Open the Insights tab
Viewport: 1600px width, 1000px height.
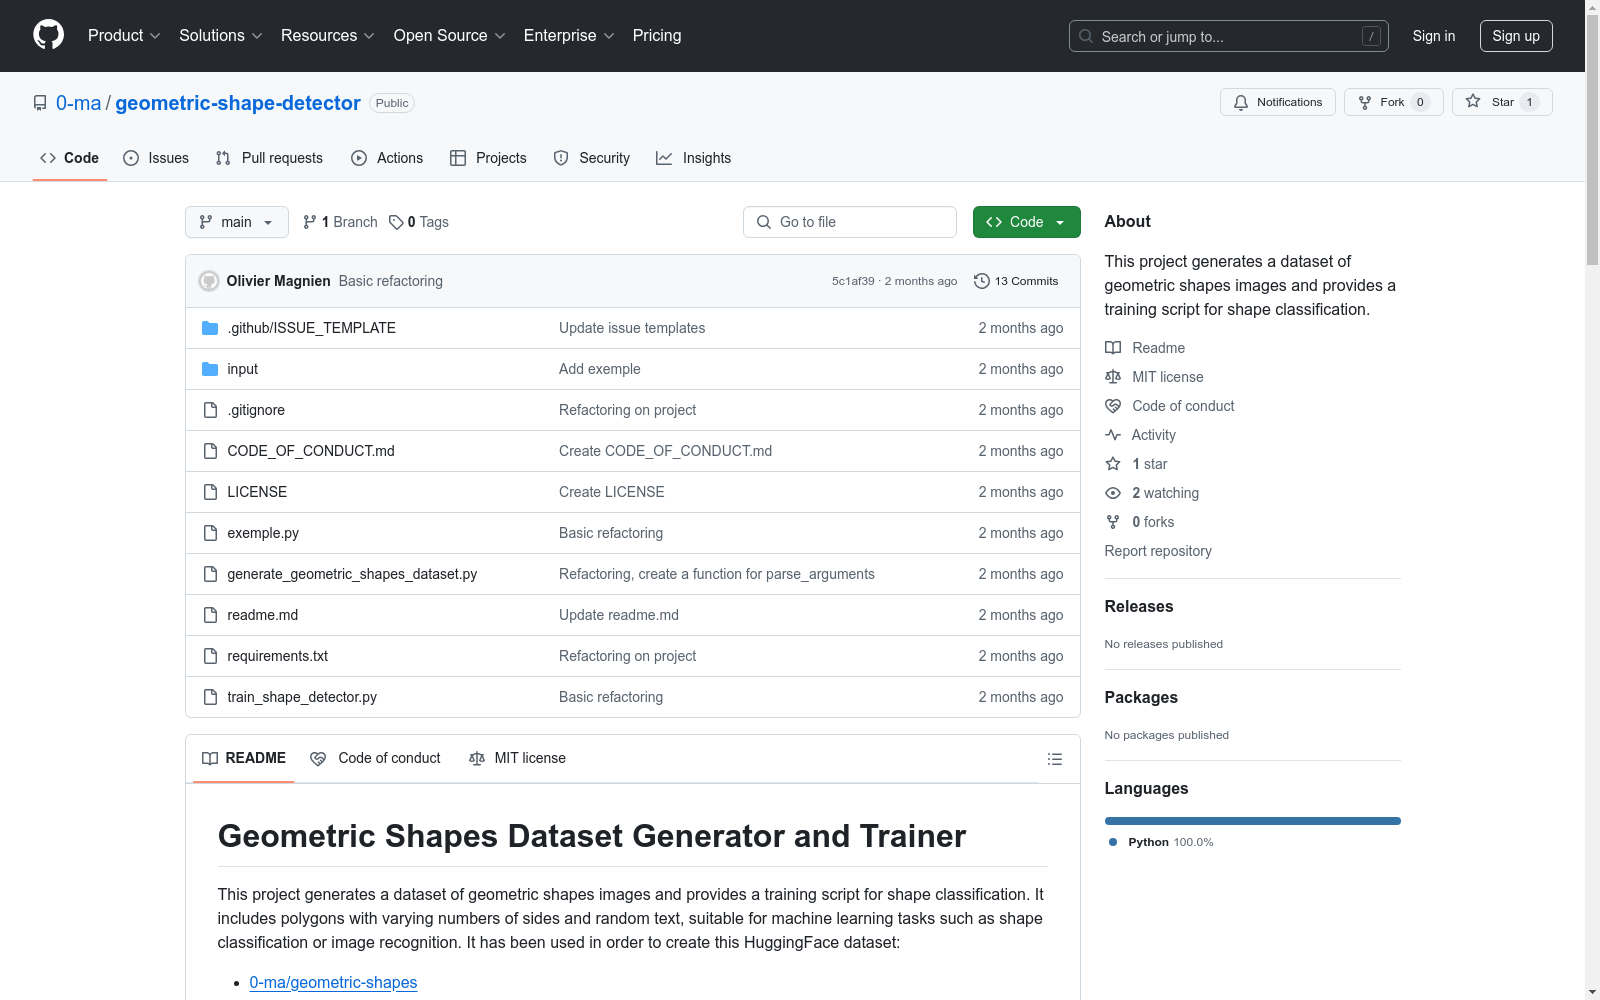click(694, 158)
